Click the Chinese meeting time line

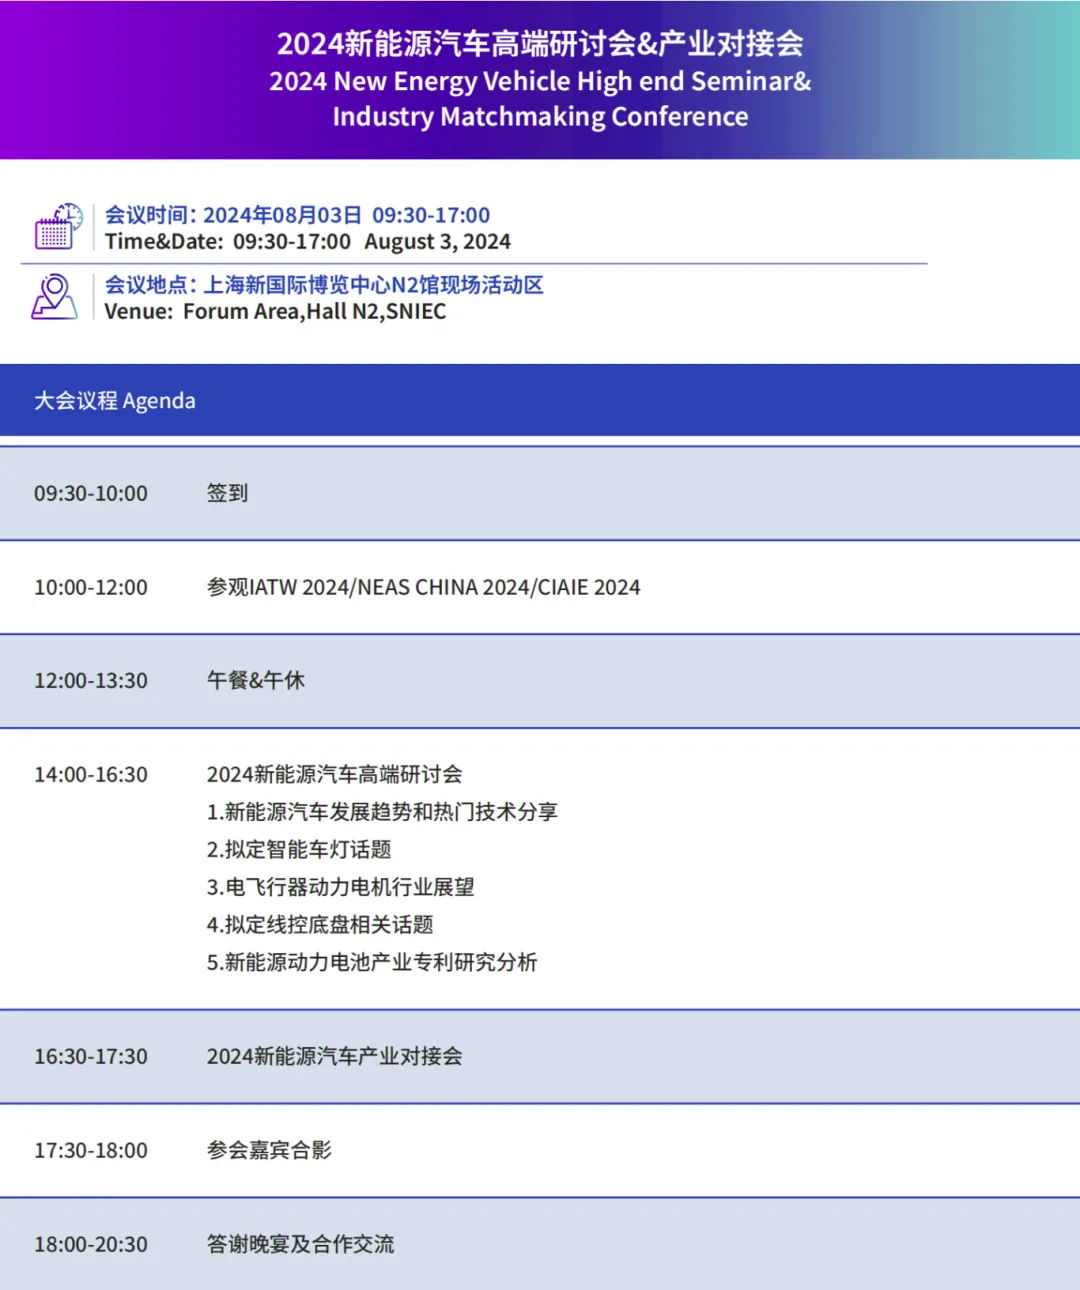point(297,215)
